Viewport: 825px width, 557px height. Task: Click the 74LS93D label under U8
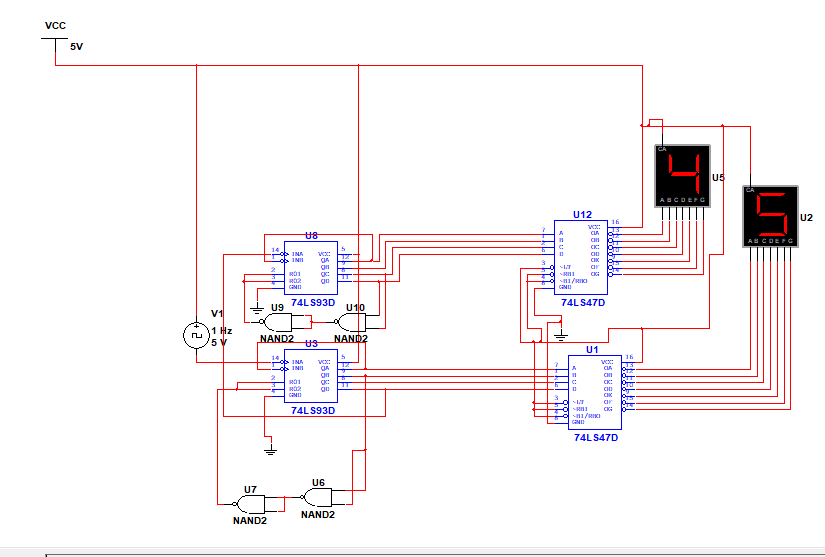click(313, 302)
